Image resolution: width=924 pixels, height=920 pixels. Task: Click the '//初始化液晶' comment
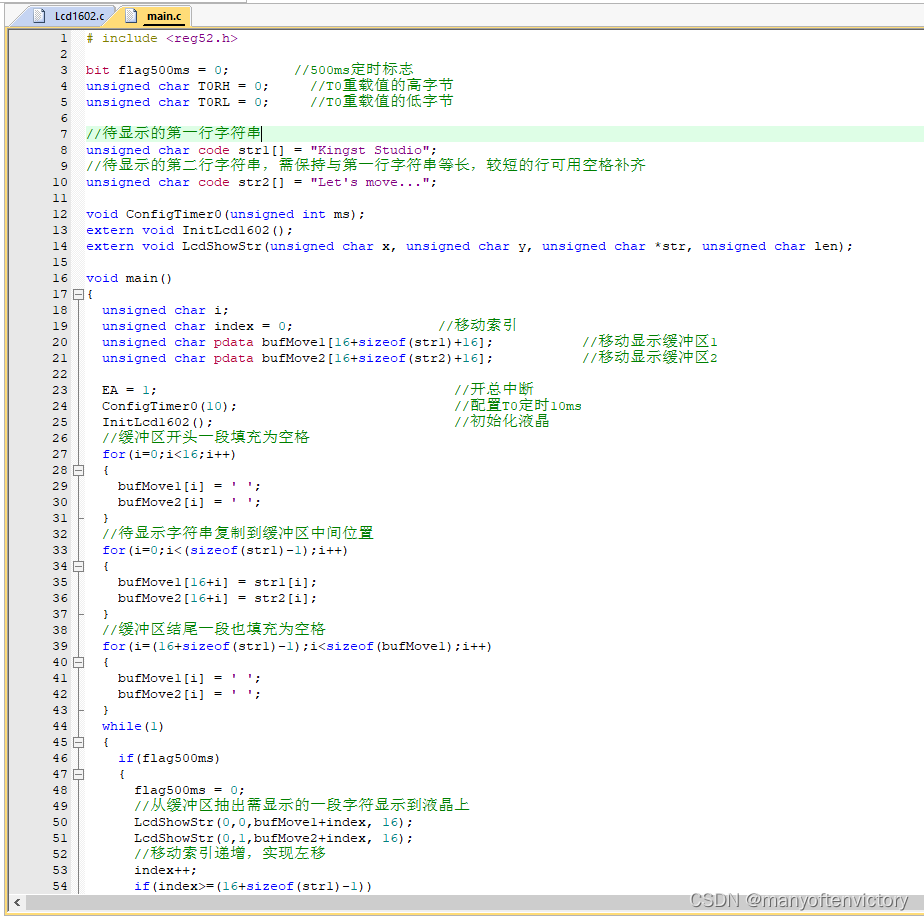click(x=501, y=421)
